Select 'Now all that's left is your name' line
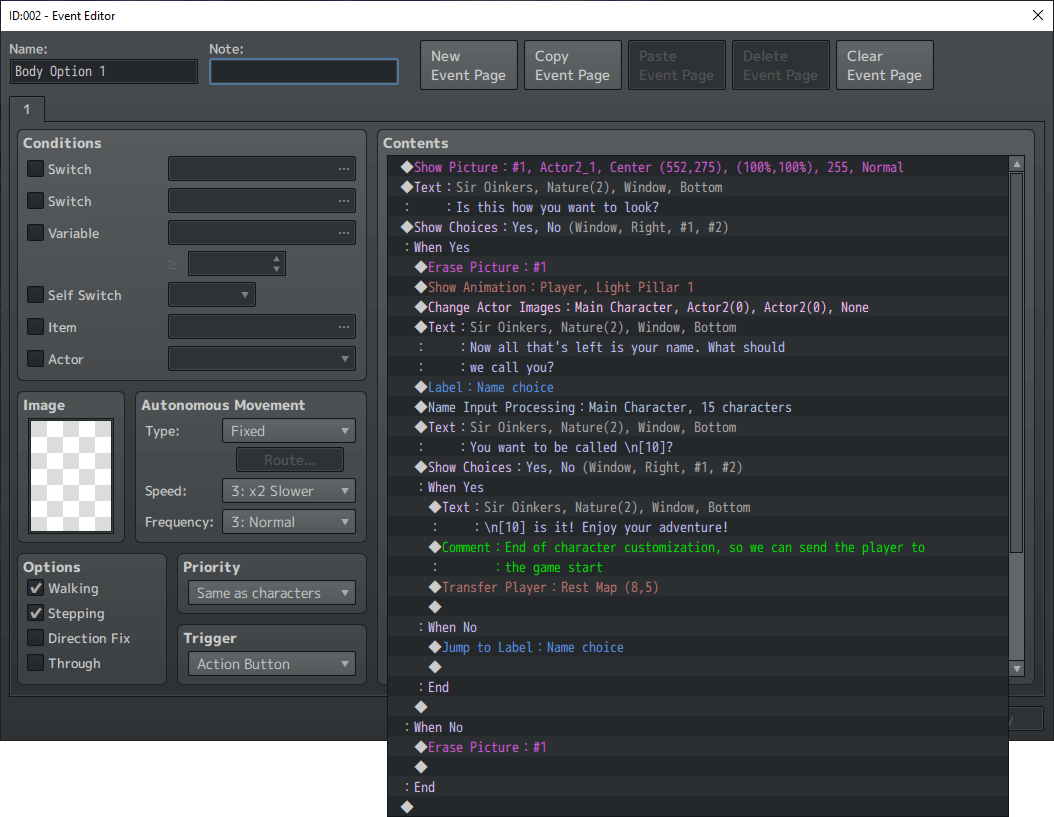 coord(698,347)
